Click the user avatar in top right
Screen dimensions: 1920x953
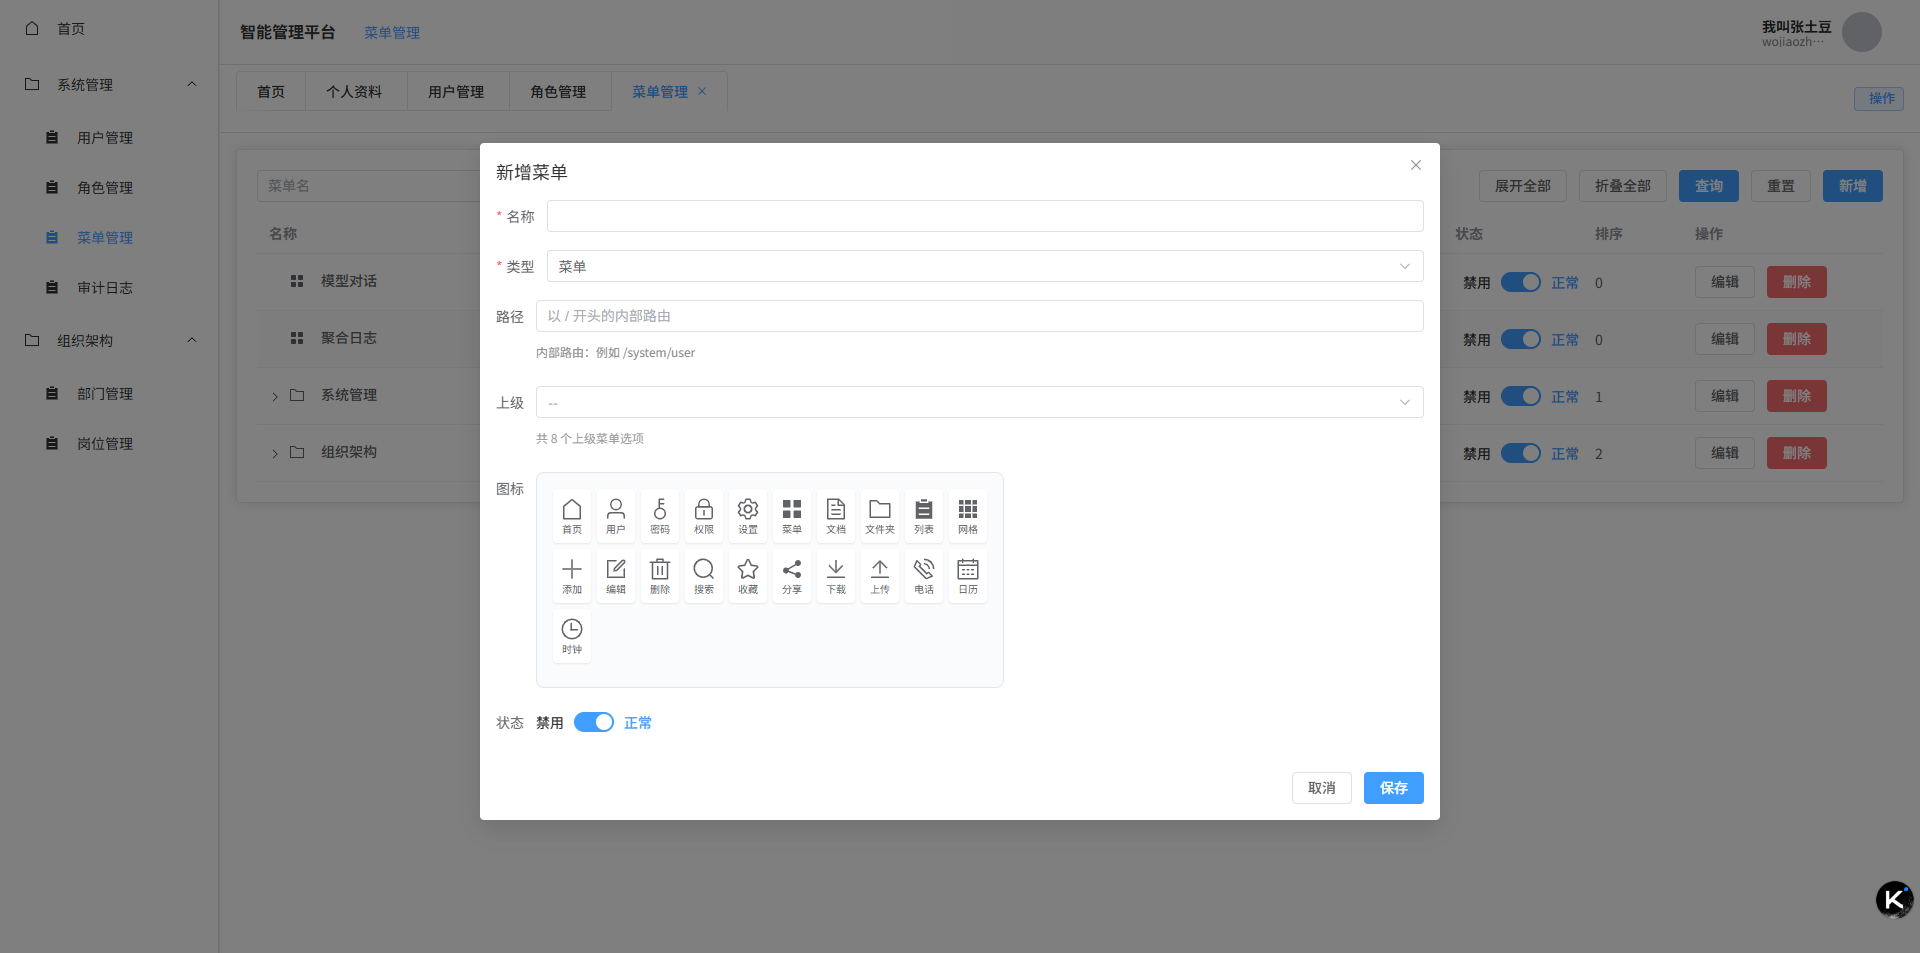(x=1862, y=32)
